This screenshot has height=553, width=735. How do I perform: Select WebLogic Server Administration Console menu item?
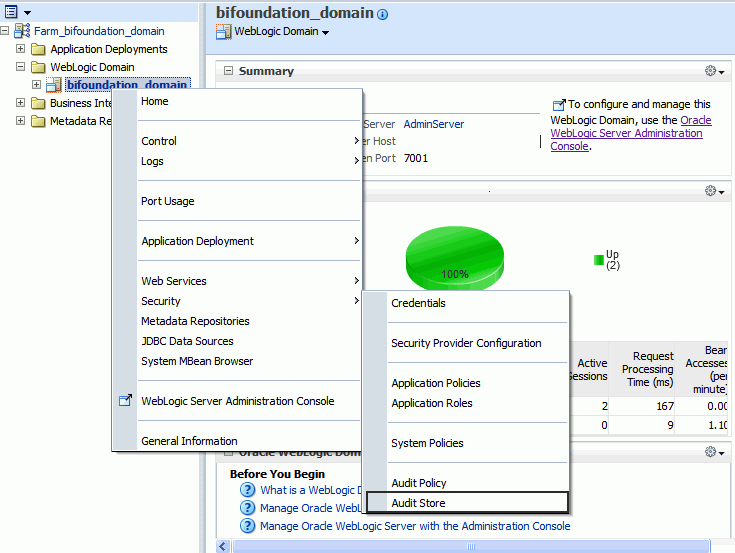(x=238, y=401)
